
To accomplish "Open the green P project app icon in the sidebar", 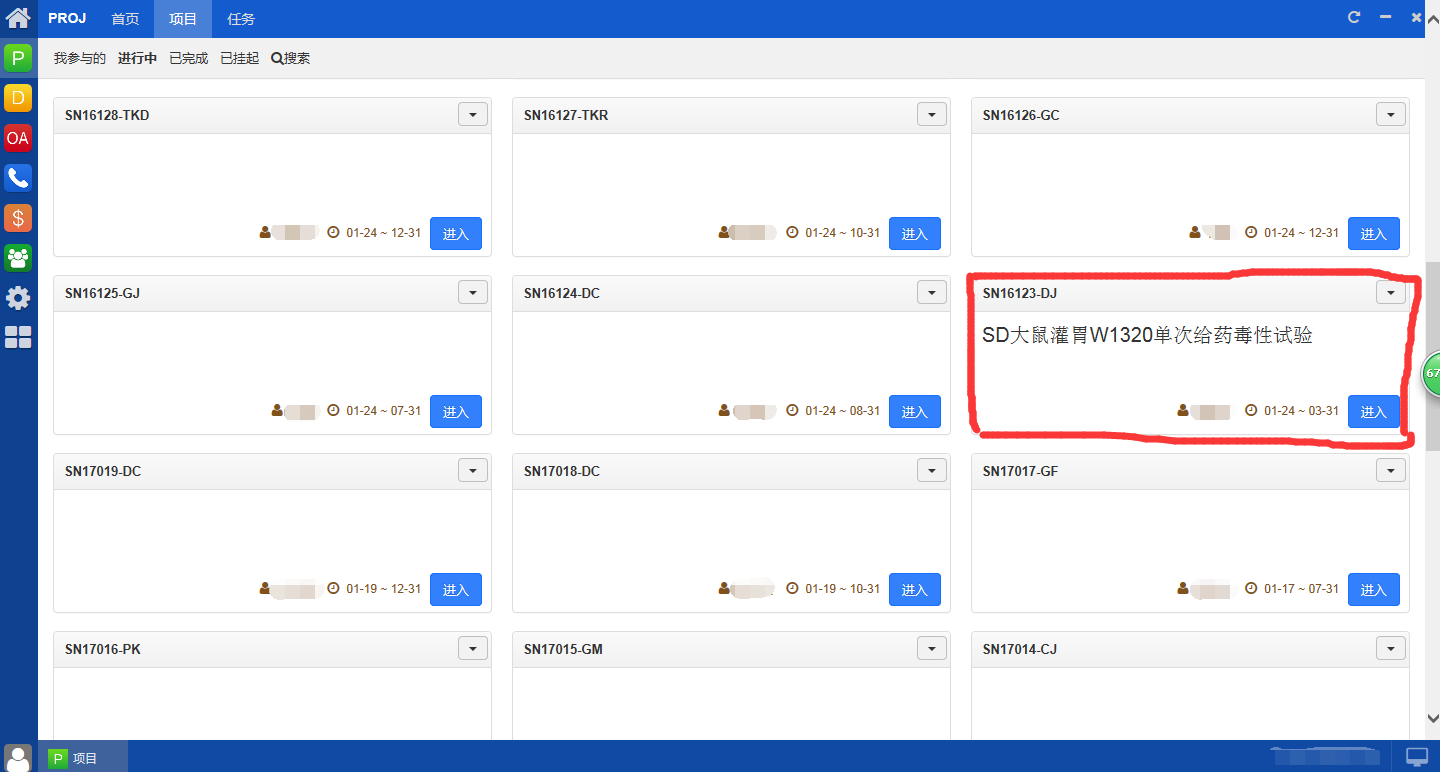I will [18, 58].
